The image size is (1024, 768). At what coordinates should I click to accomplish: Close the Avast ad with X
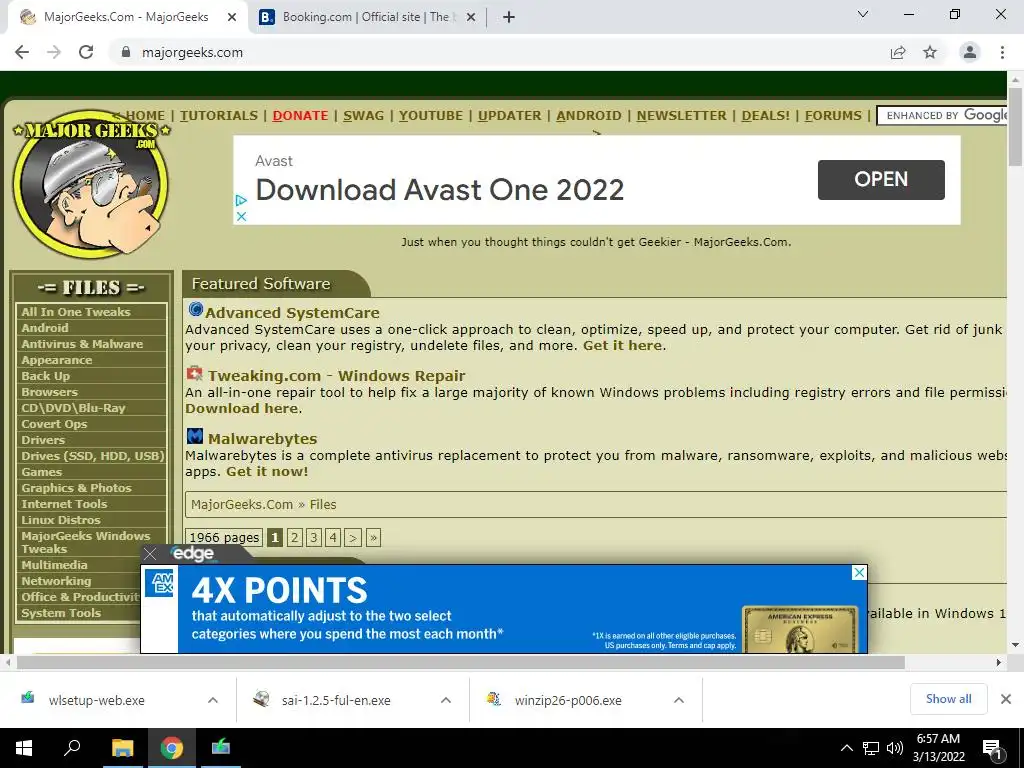241,216
